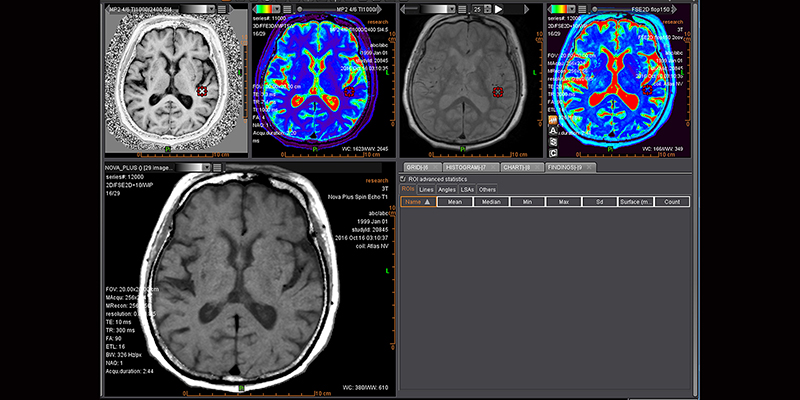Viewport: 800px width, 400px height.
Task: Click the 'A' annotation icon in the FSE2D viewer
Action: (553, 129)
